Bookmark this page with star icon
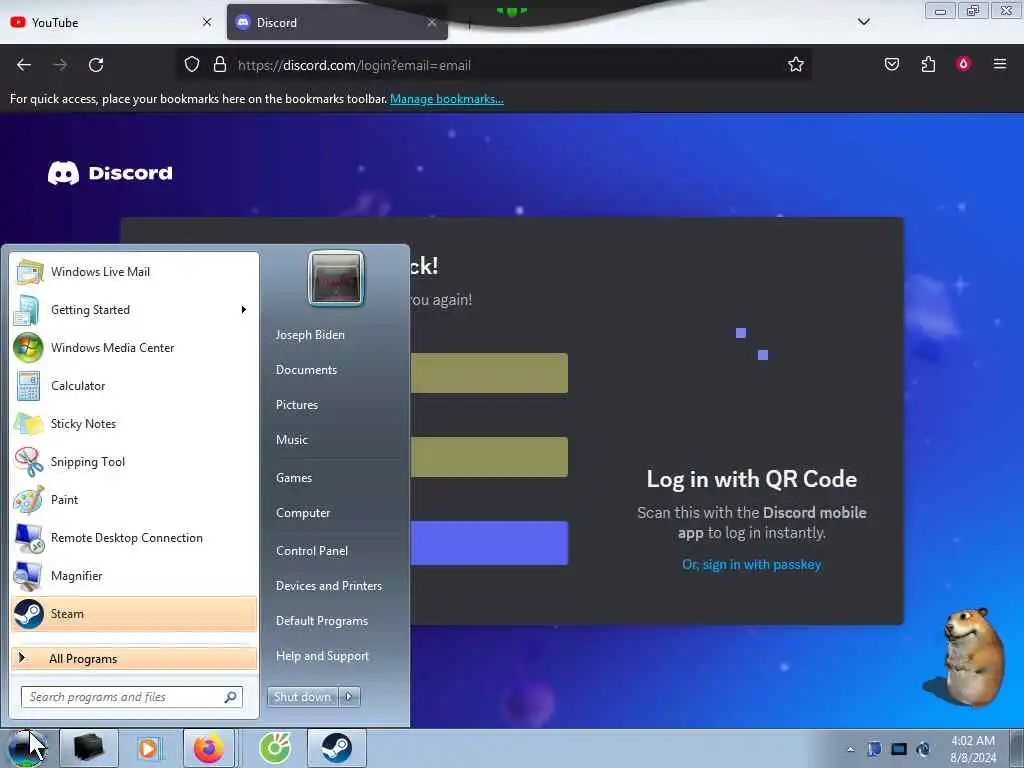 795,65
